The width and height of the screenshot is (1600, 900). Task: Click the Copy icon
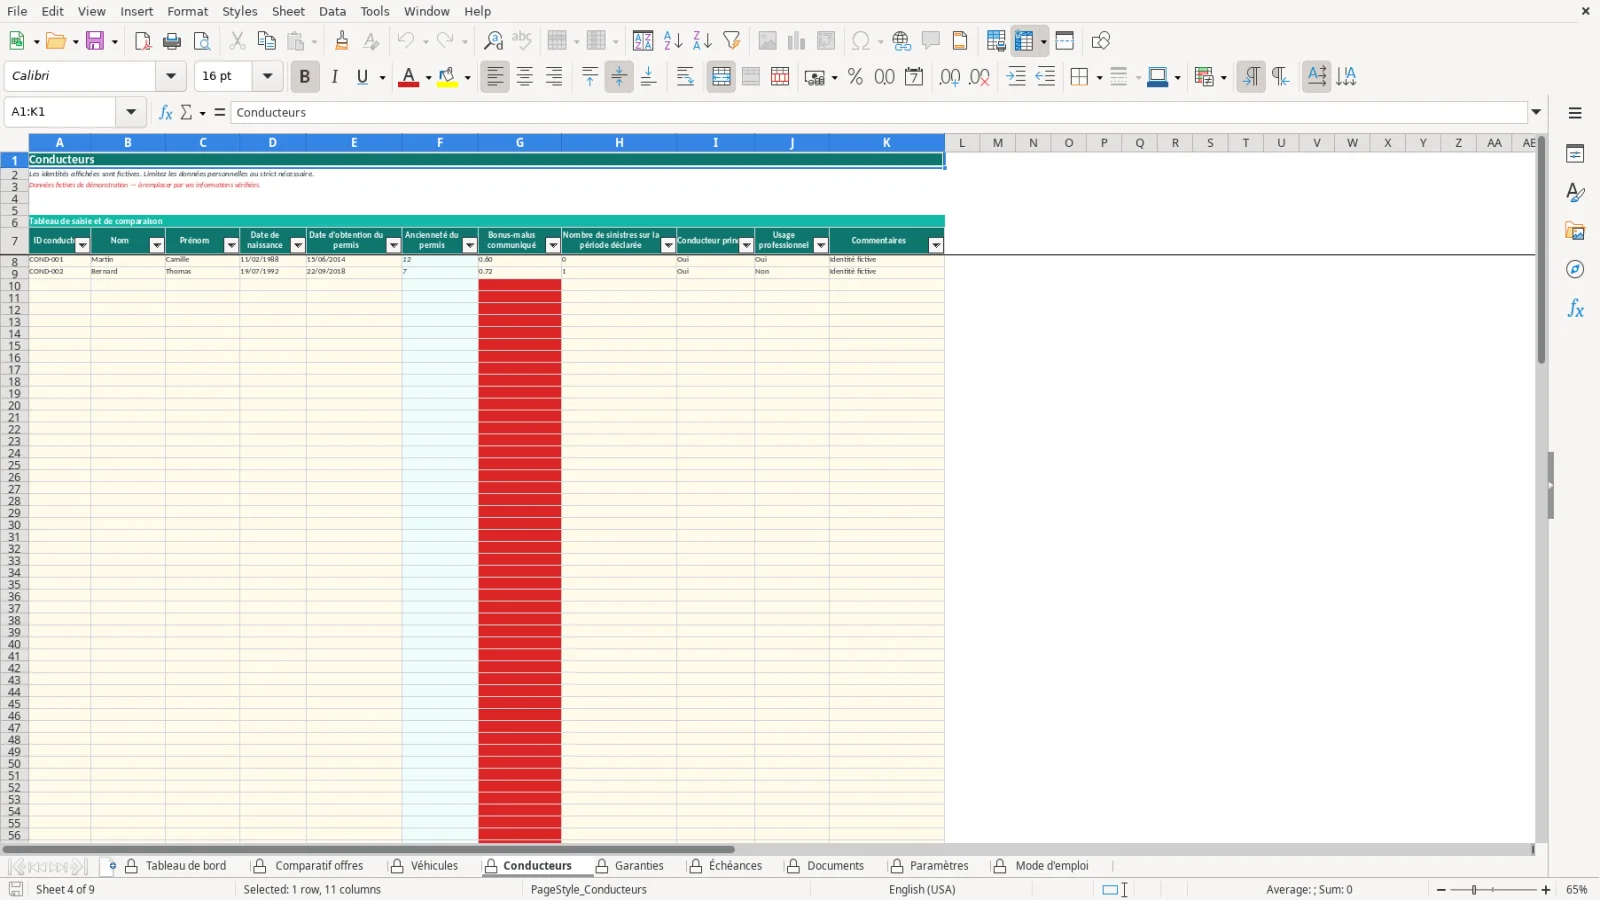266,41
